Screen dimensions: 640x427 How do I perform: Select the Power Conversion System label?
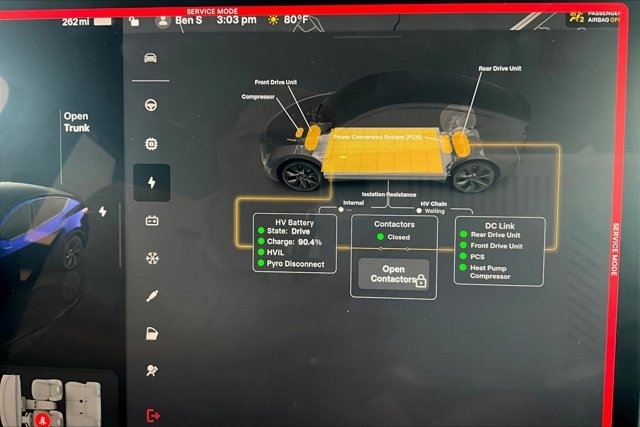tap(378, 137)
